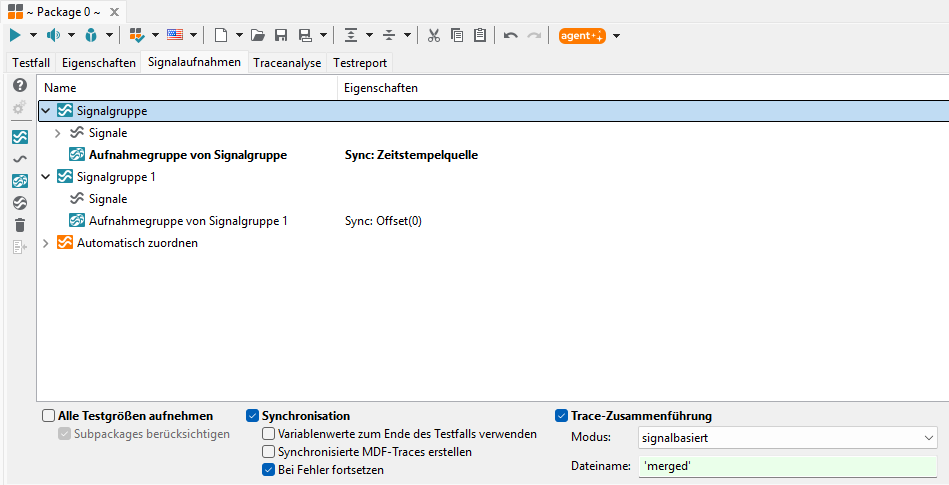Click the expand all rows icon
This screenshot has width=949, height=485.
351,36
